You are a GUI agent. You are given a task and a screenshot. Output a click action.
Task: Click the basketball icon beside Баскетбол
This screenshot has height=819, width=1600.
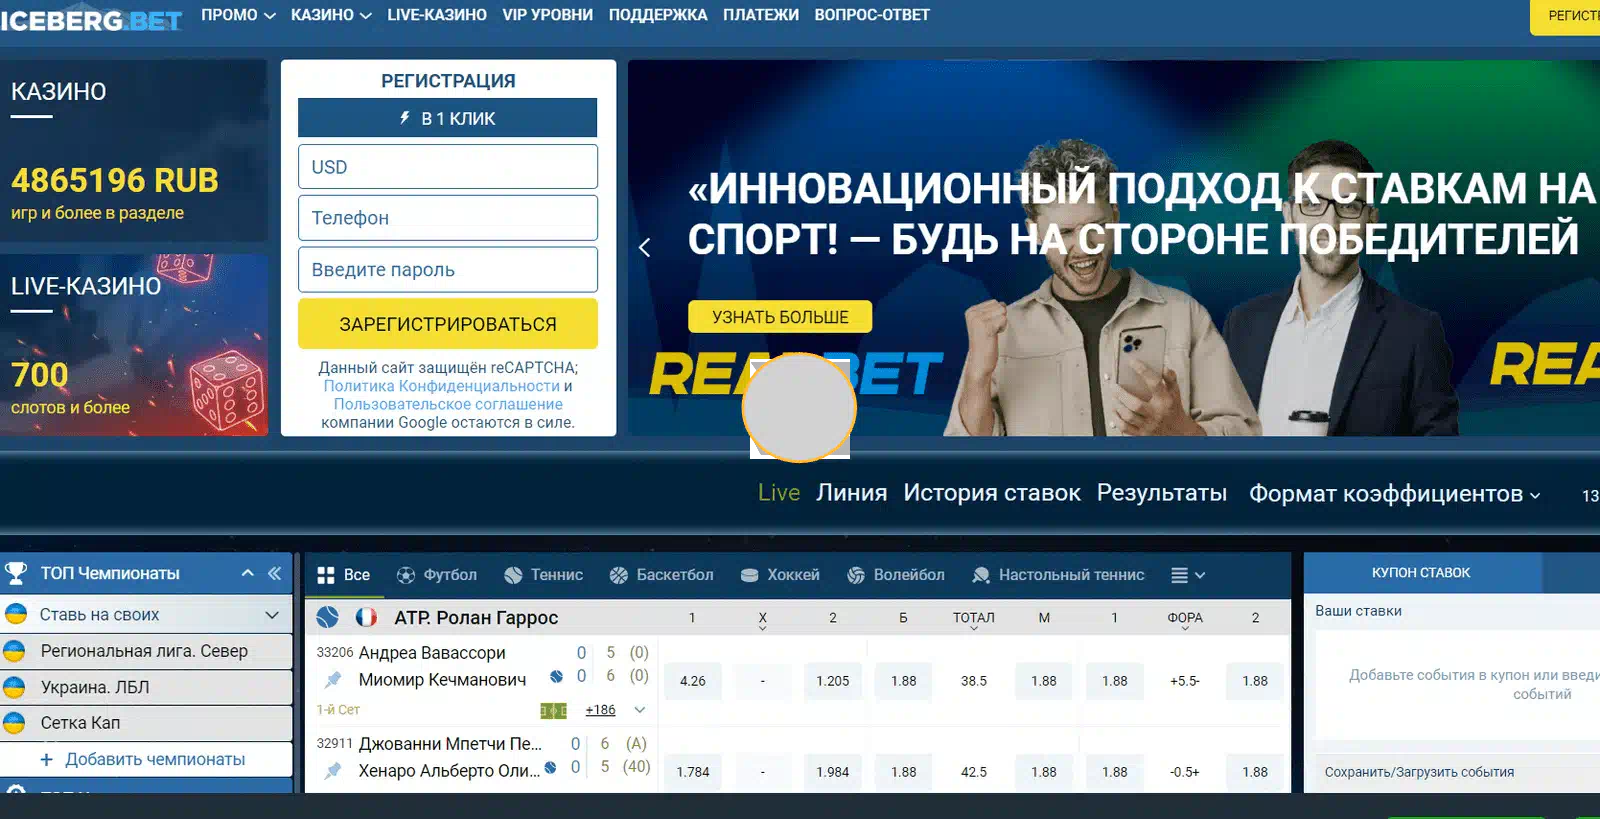coord(619,575)
